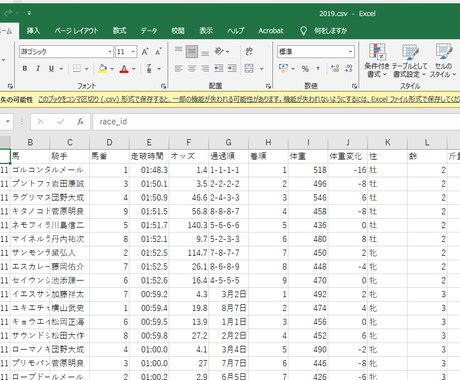Open the 数式 ribbon tab
Image resolution: width=460 pixels, height=380 pixels.
[x=119, y=31]
